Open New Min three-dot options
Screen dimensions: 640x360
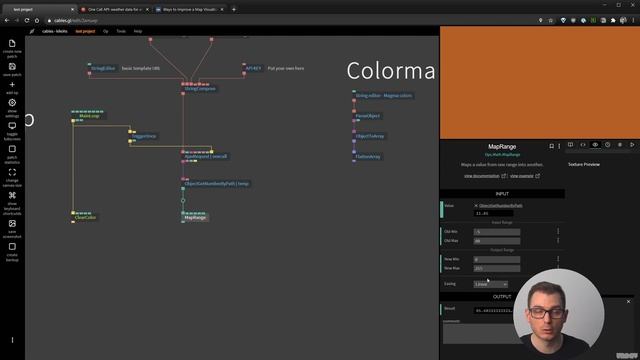click(558, 259)
